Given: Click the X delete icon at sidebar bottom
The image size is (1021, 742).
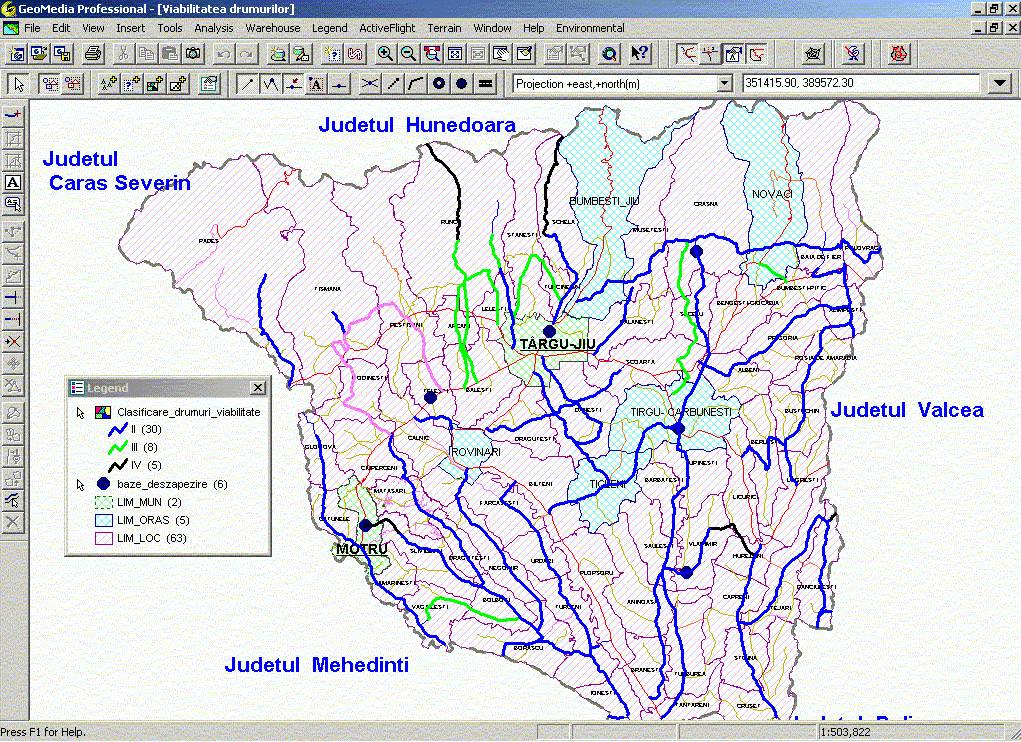Looking at the screenshot, I should 13,521.
